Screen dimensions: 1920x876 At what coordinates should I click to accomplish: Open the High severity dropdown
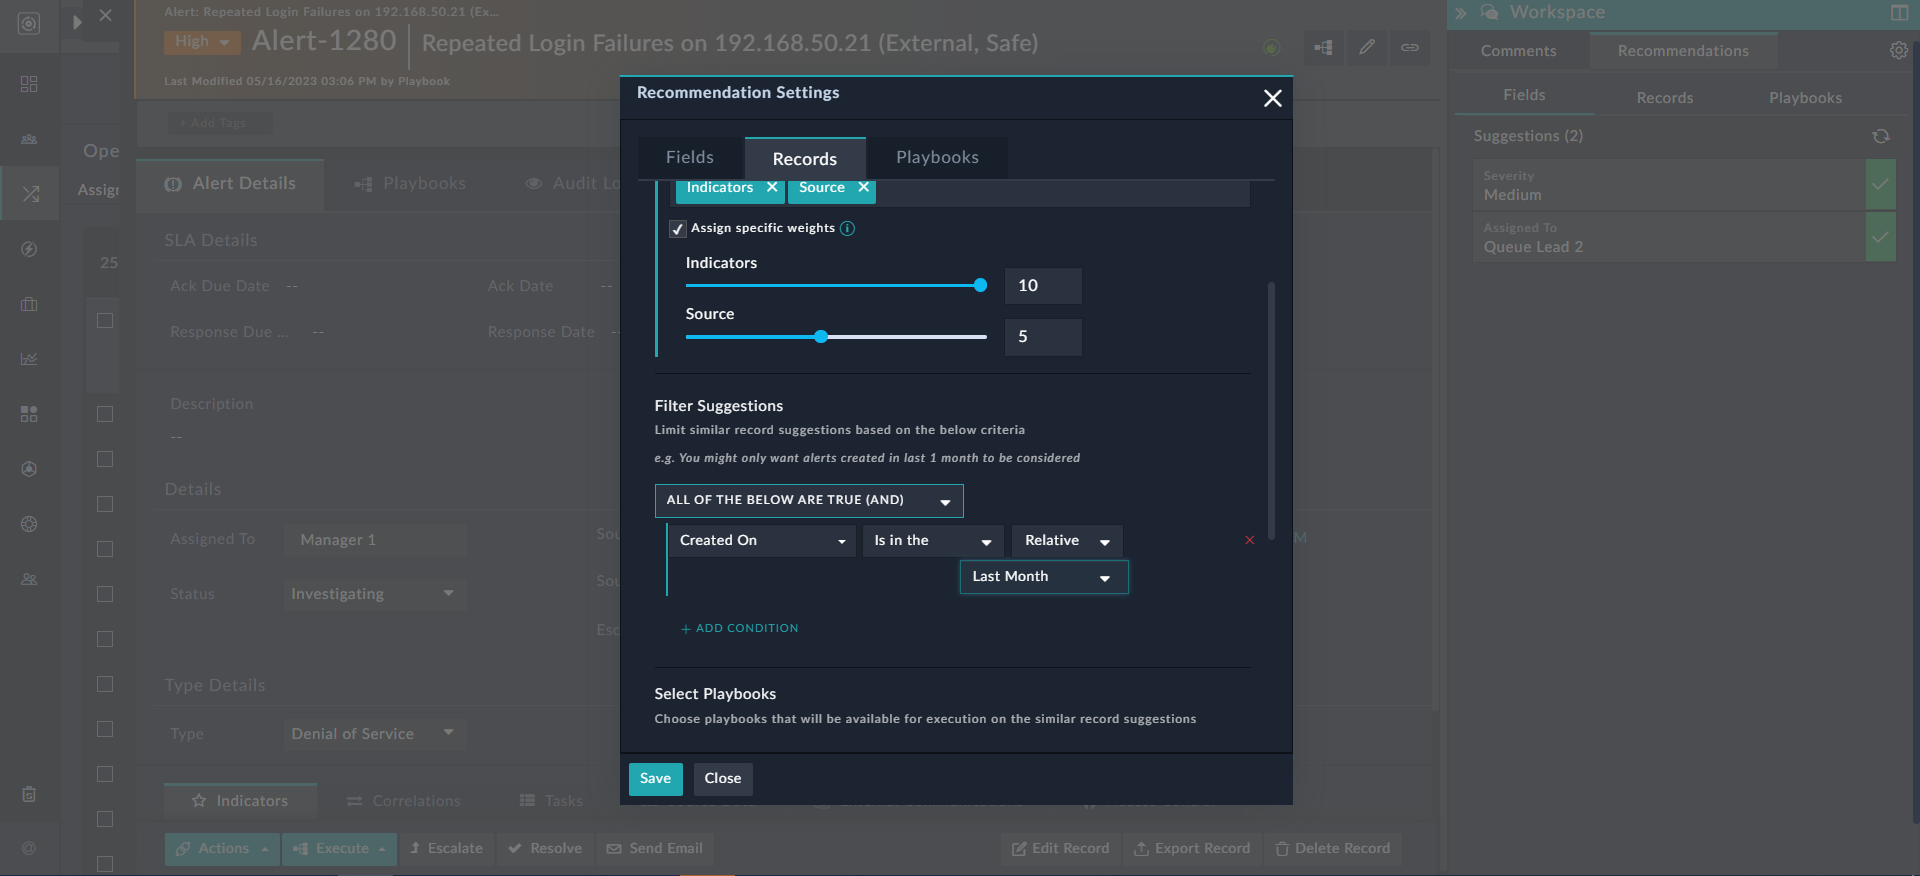pos(203,42)
